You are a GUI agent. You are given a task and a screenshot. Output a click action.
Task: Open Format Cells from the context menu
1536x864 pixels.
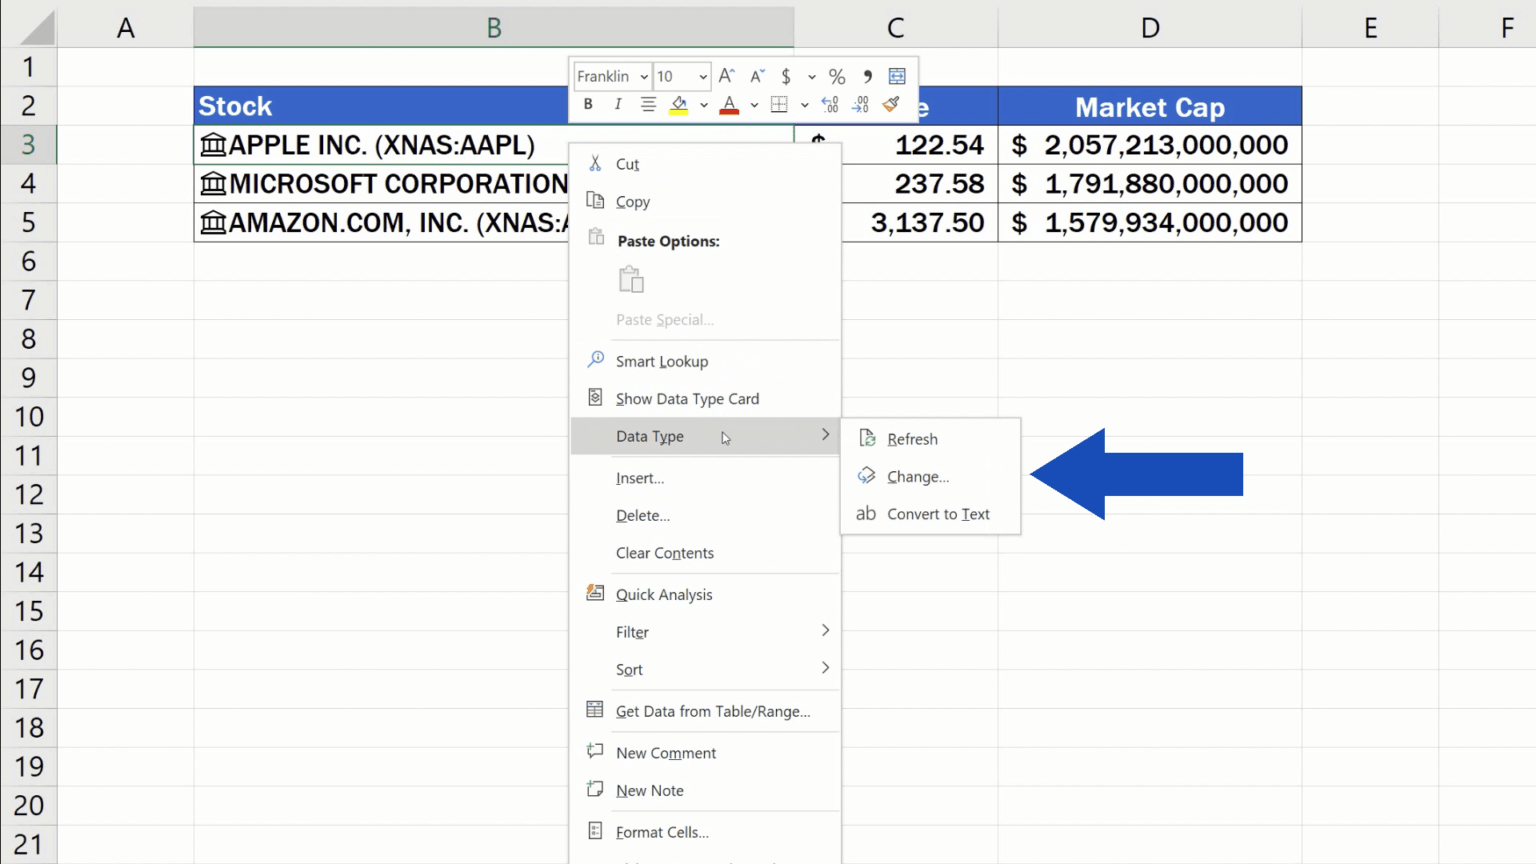(x=662, y=832)
